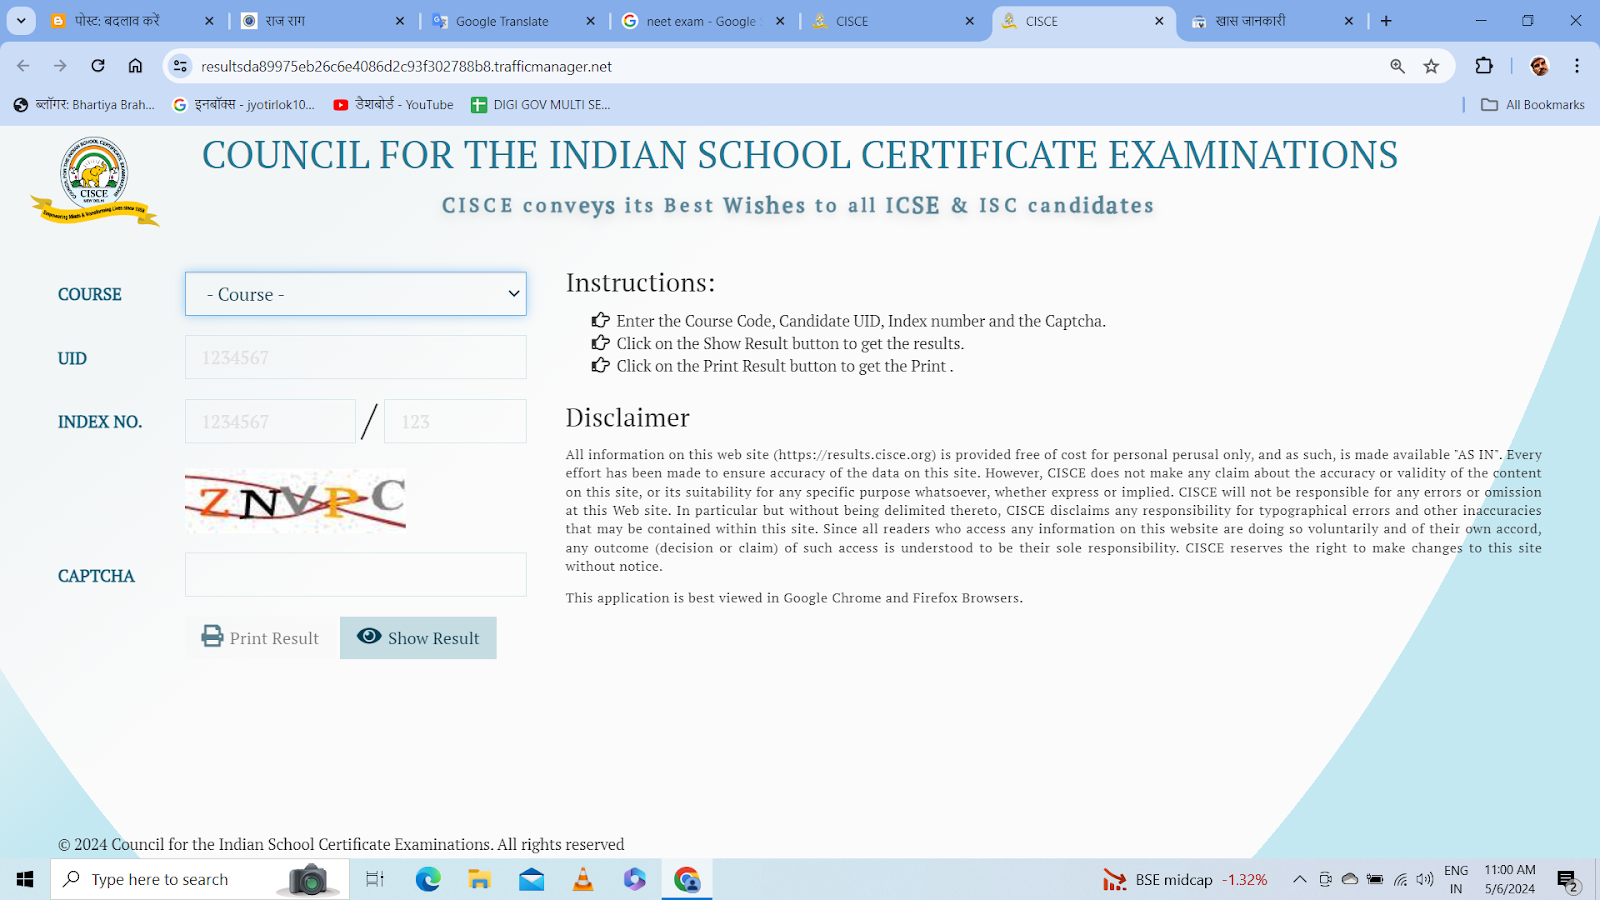
Task: Show hidden system tray icons
Action: pos(1300,879)
